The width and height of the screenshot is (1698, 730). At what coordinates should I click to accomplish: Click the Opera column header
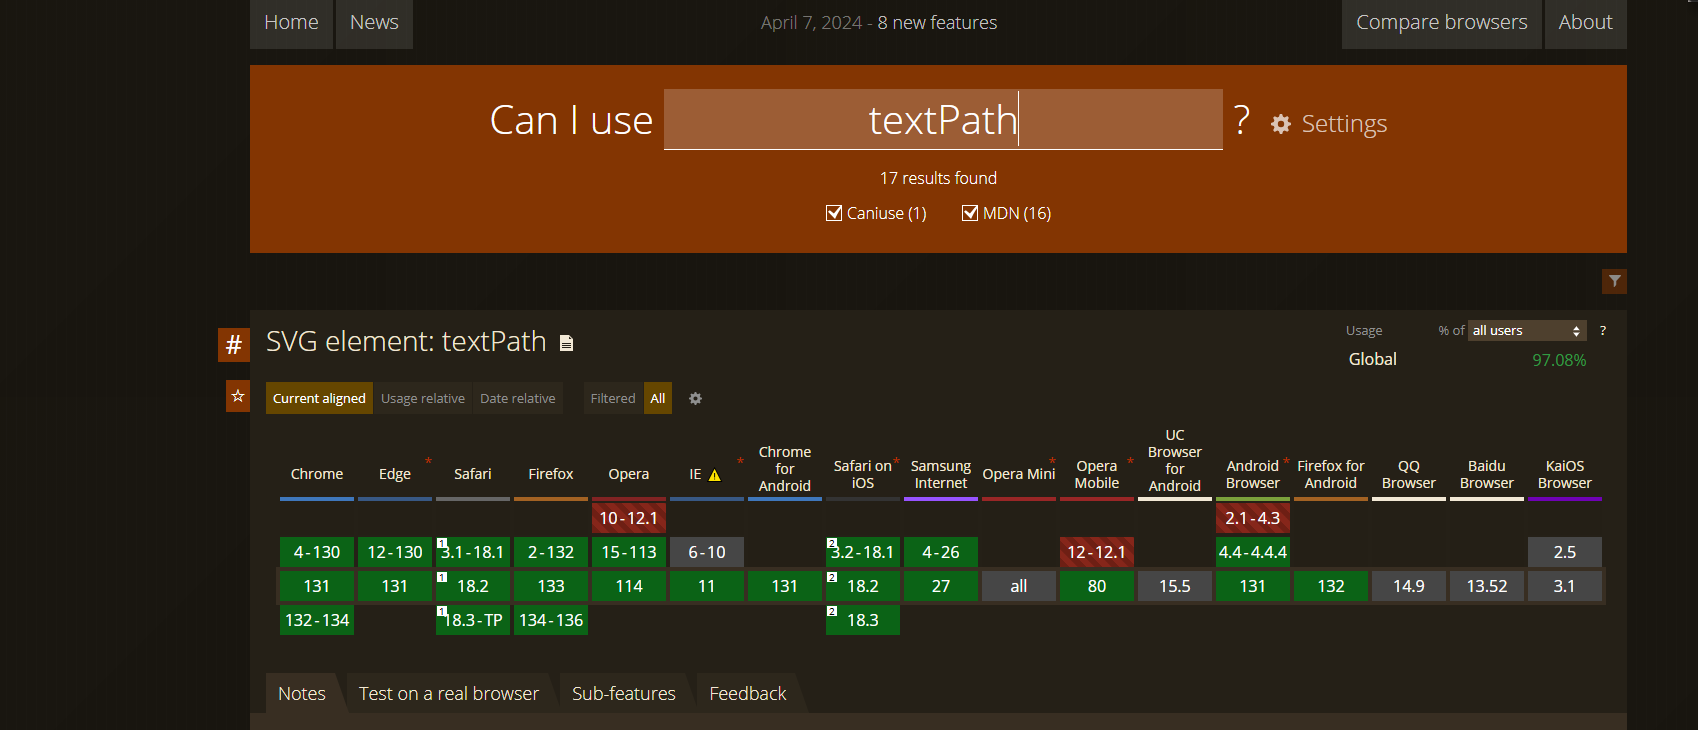629,474
